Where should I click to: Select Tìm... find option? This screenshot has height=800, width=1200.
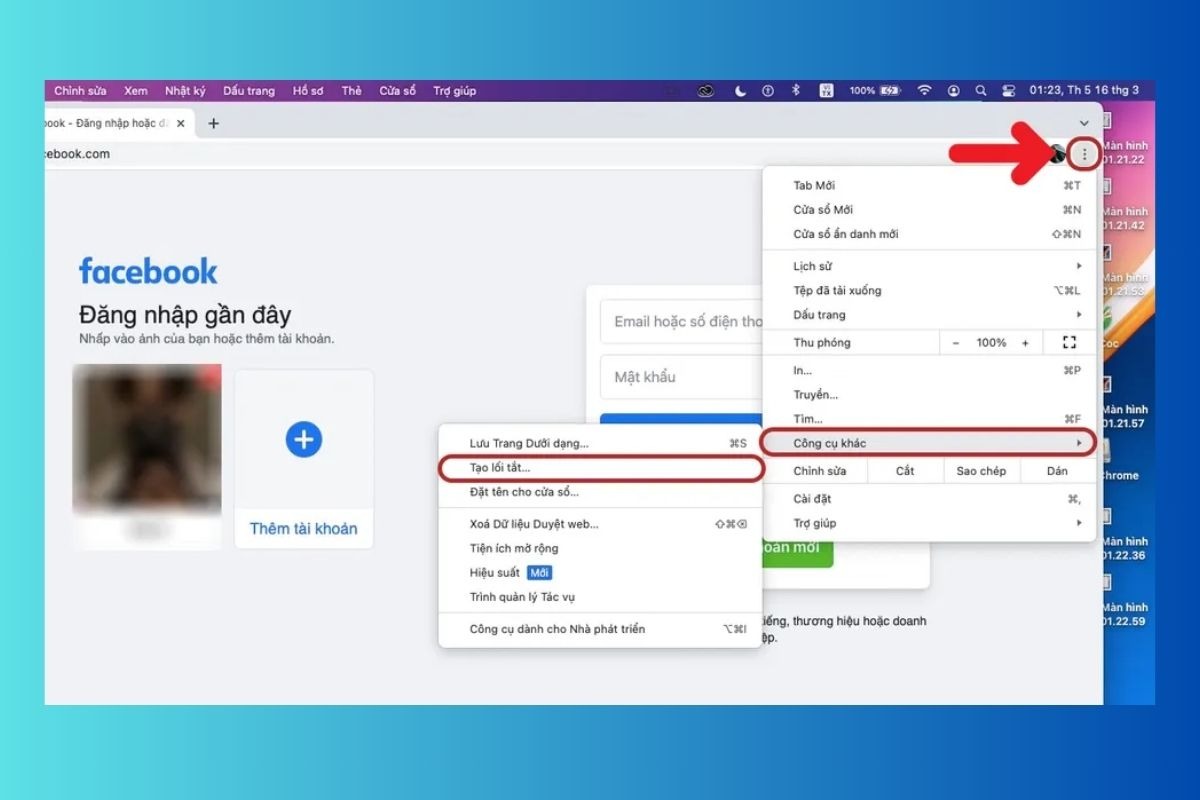click(x=929, y=419)
